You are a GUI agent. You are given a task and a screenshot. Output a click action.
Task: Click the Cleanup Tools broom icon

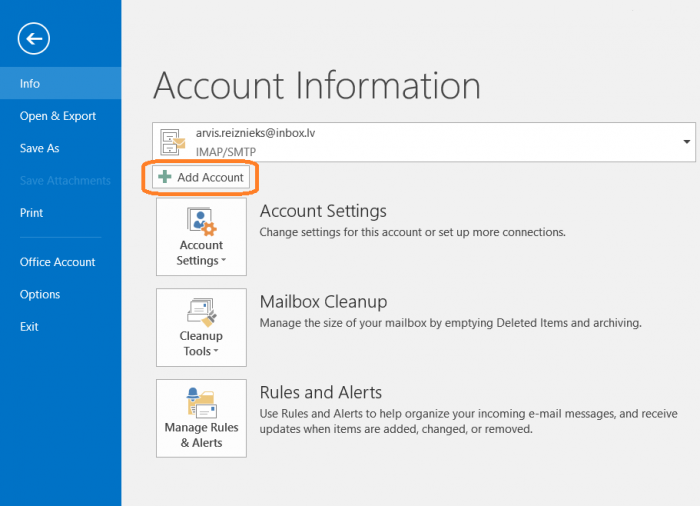click(202, 312)
